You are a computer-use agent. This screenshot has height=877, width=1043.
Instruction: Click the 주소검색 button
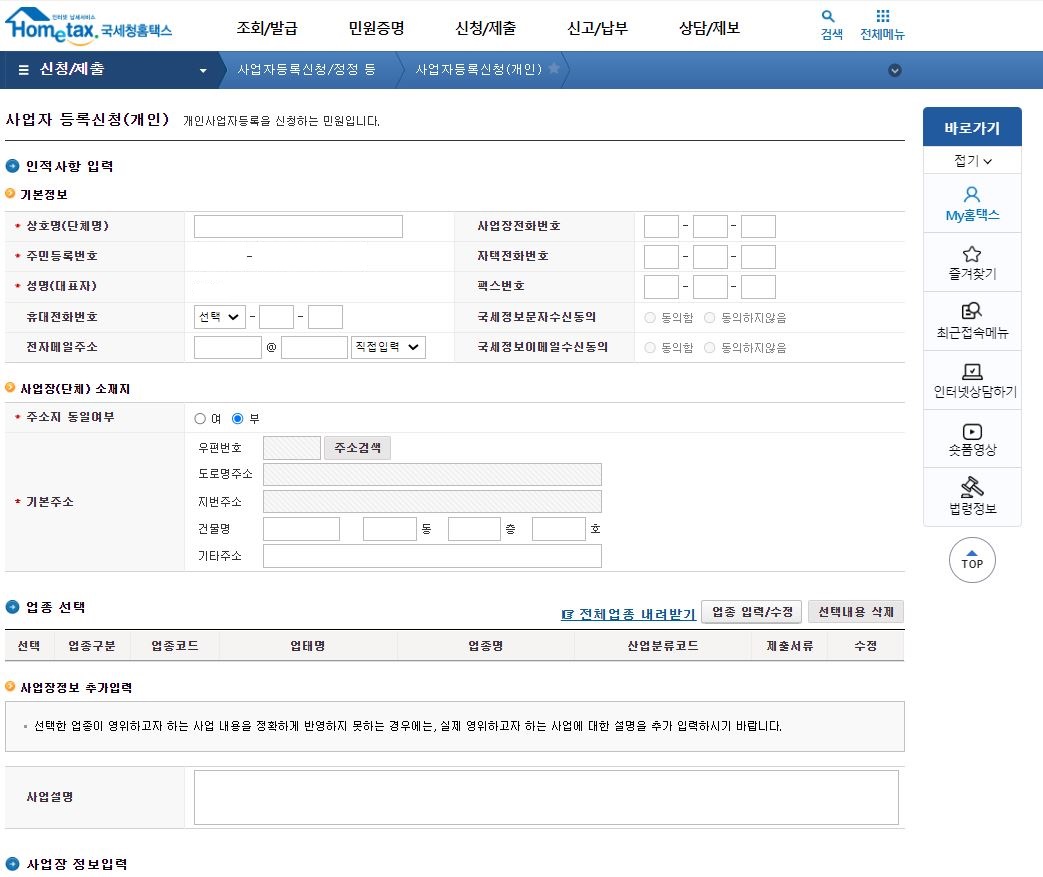[357, 448]
